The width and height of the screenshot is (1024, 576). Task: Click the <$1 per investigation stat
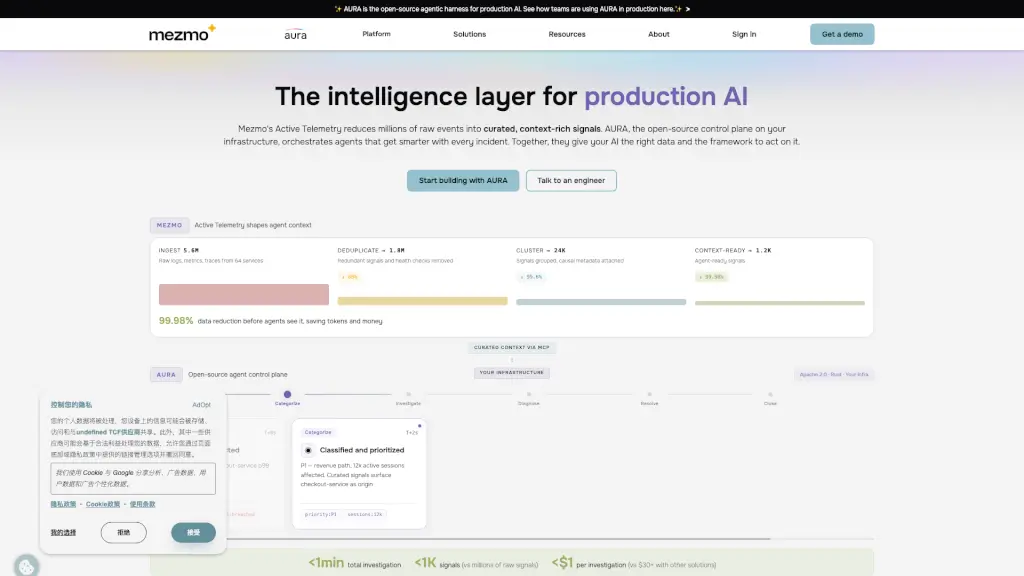[x=633, y=563]
